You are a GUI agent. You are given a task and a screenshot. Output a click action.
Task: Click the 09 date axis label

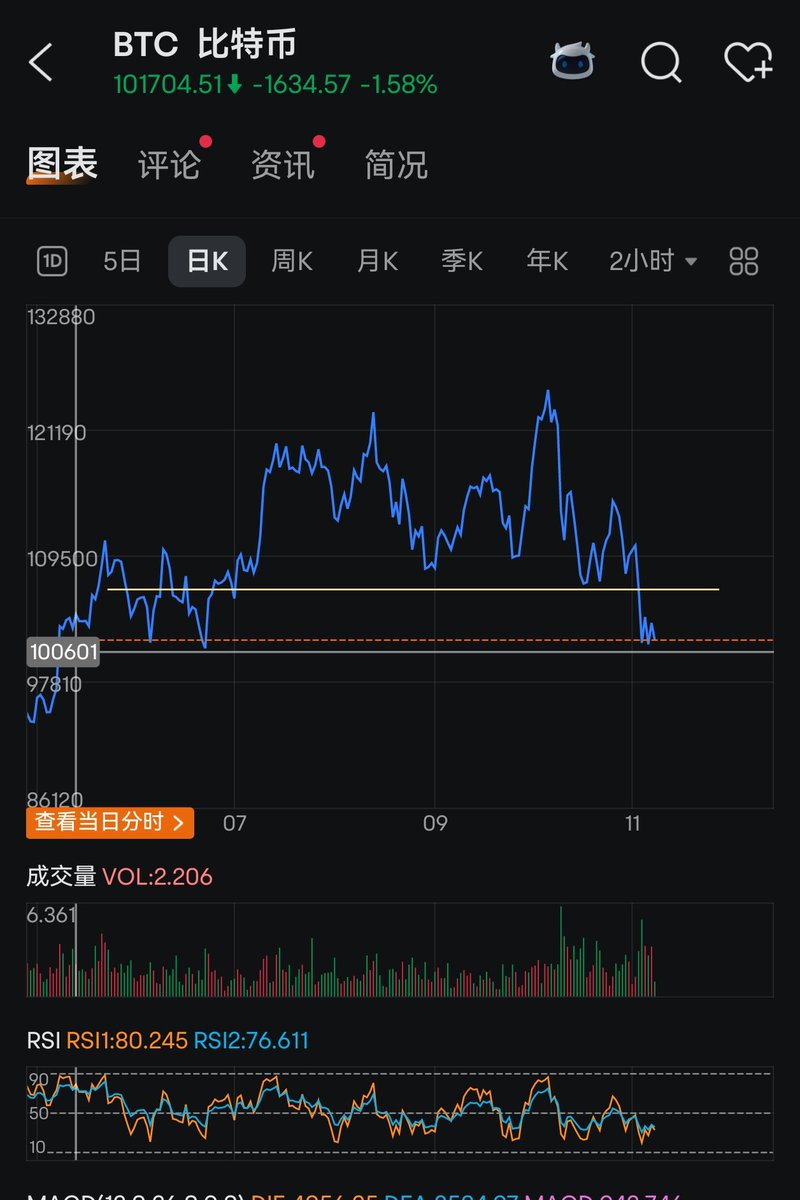[435, 824]
